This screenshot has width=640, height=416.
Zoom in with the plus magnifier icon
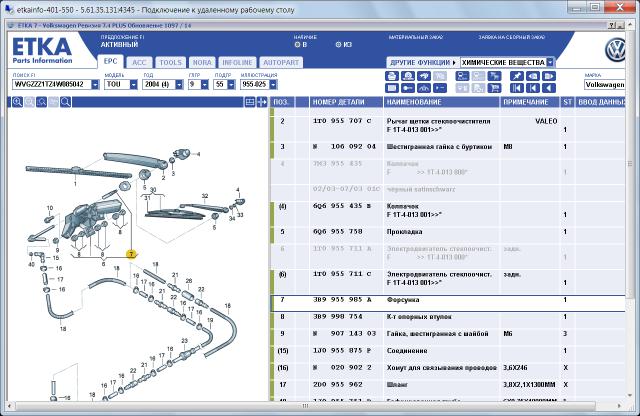pos(17,102)
